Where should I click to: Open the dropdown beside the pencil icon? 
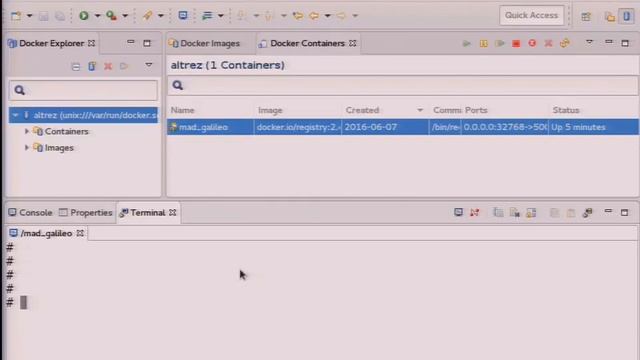pos(160,16)
